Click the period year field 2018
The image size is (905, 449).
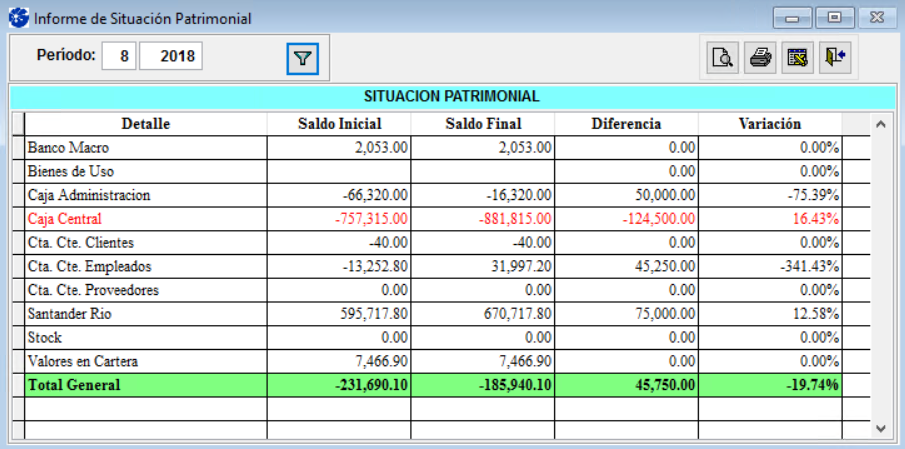click(171, 56)
